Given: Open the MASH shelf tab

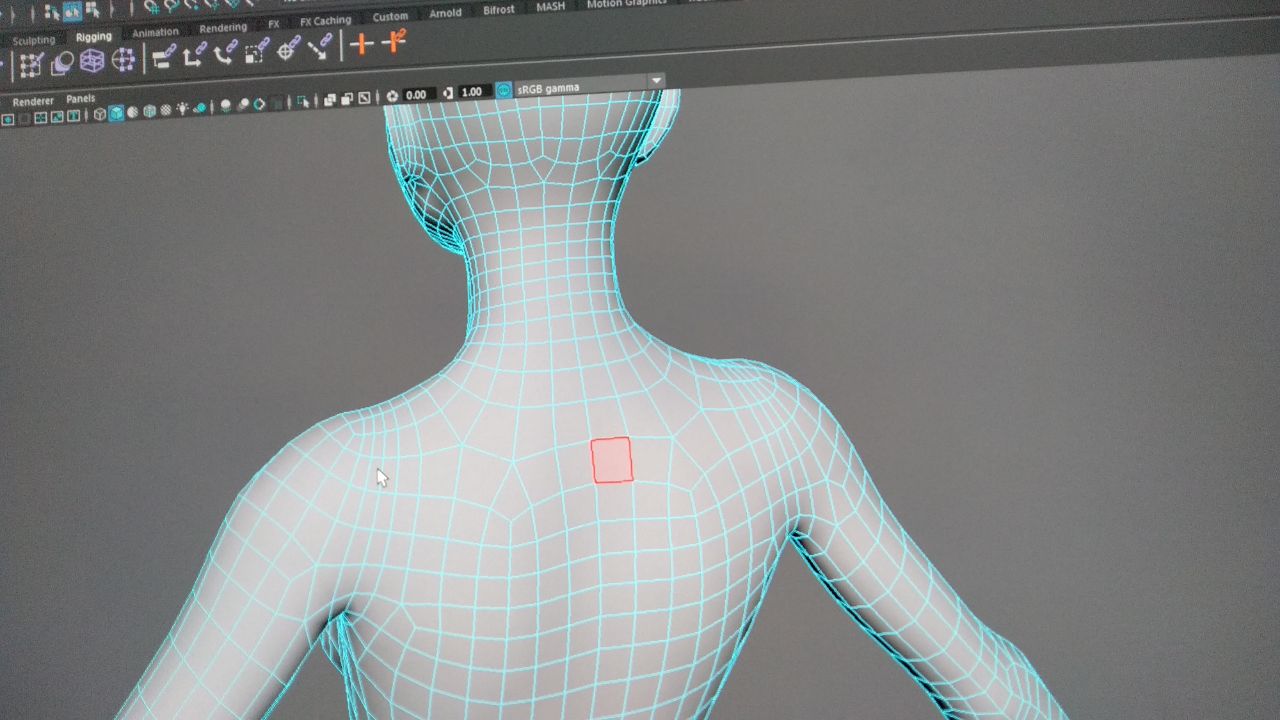Looking at the screenshot, I should [x=550, y=6].
